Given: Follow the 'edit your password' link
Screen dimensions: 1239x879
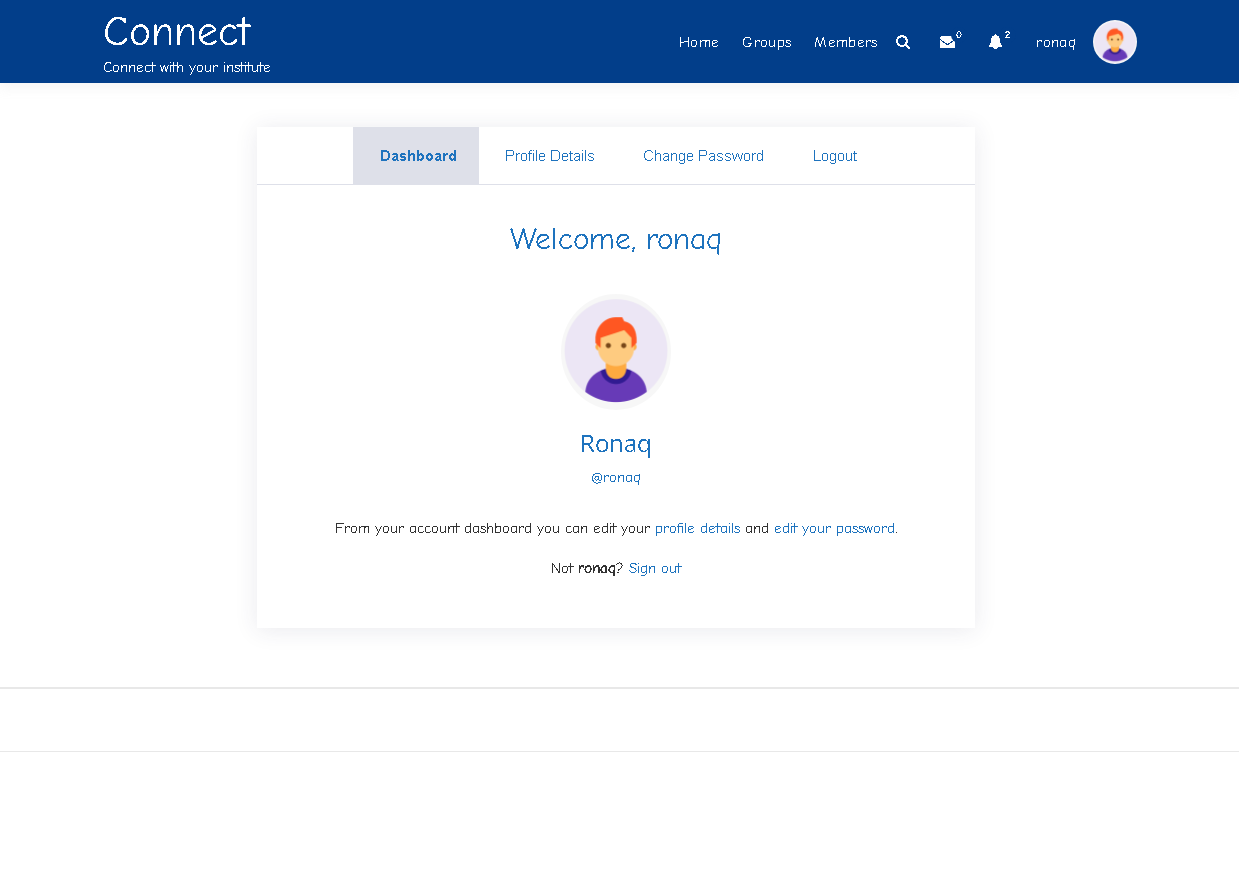Looking at the screenshot, I should pos(834,528).
